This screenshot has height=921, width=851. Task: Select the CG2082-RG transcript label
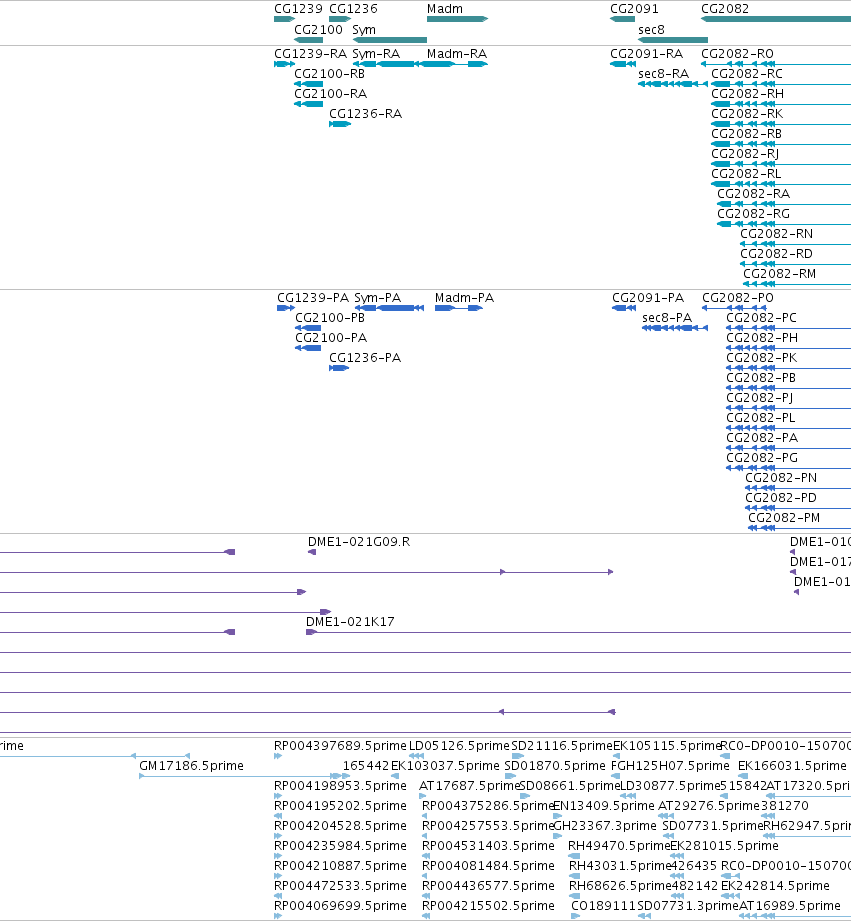coord(754,213)
